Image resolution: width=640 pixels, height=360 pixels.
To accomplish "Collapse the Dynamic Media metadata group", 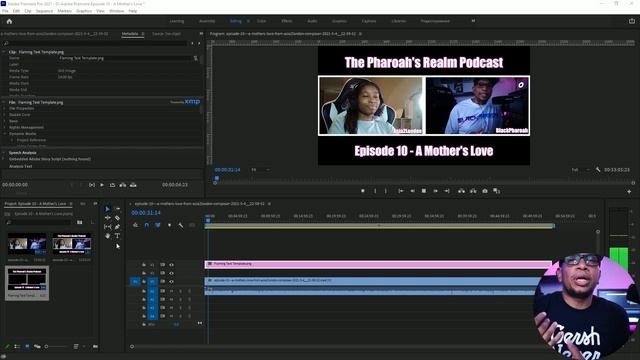I will [5, 133].
